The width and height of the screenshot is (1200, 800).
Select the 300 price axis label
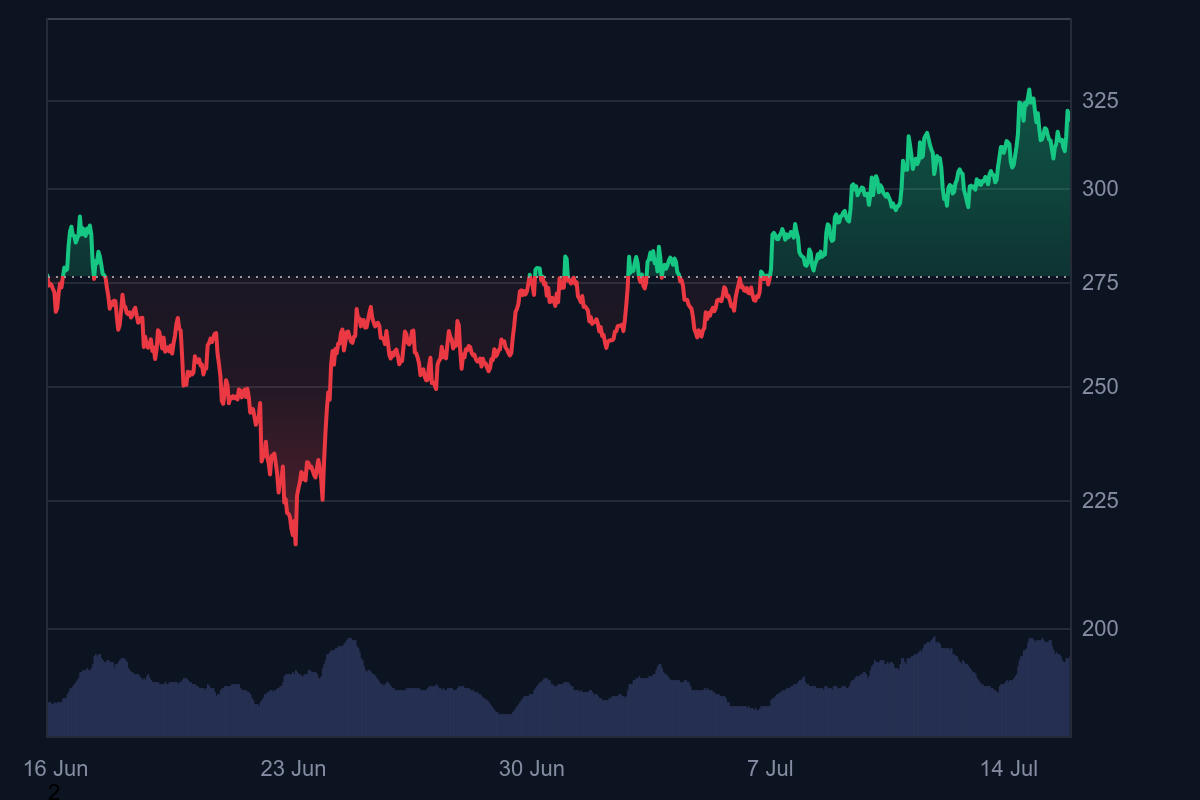click(1100, 189)
